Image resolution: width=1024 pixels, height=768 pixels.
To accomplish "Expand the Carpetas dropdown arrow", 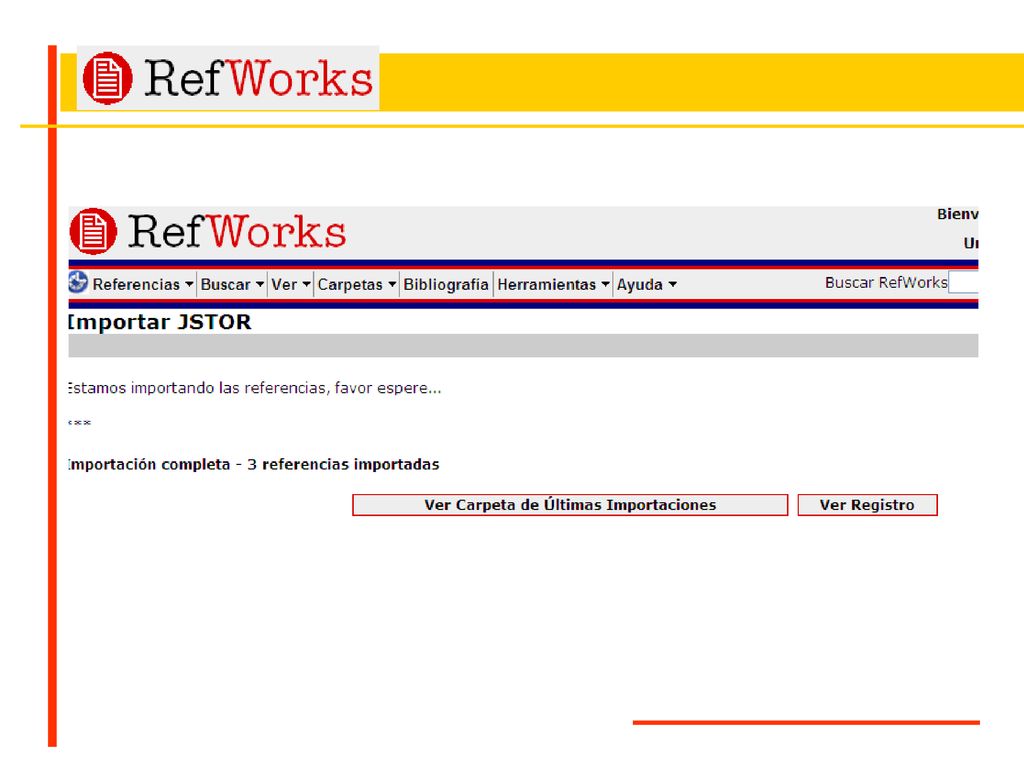I will [392, 284].
